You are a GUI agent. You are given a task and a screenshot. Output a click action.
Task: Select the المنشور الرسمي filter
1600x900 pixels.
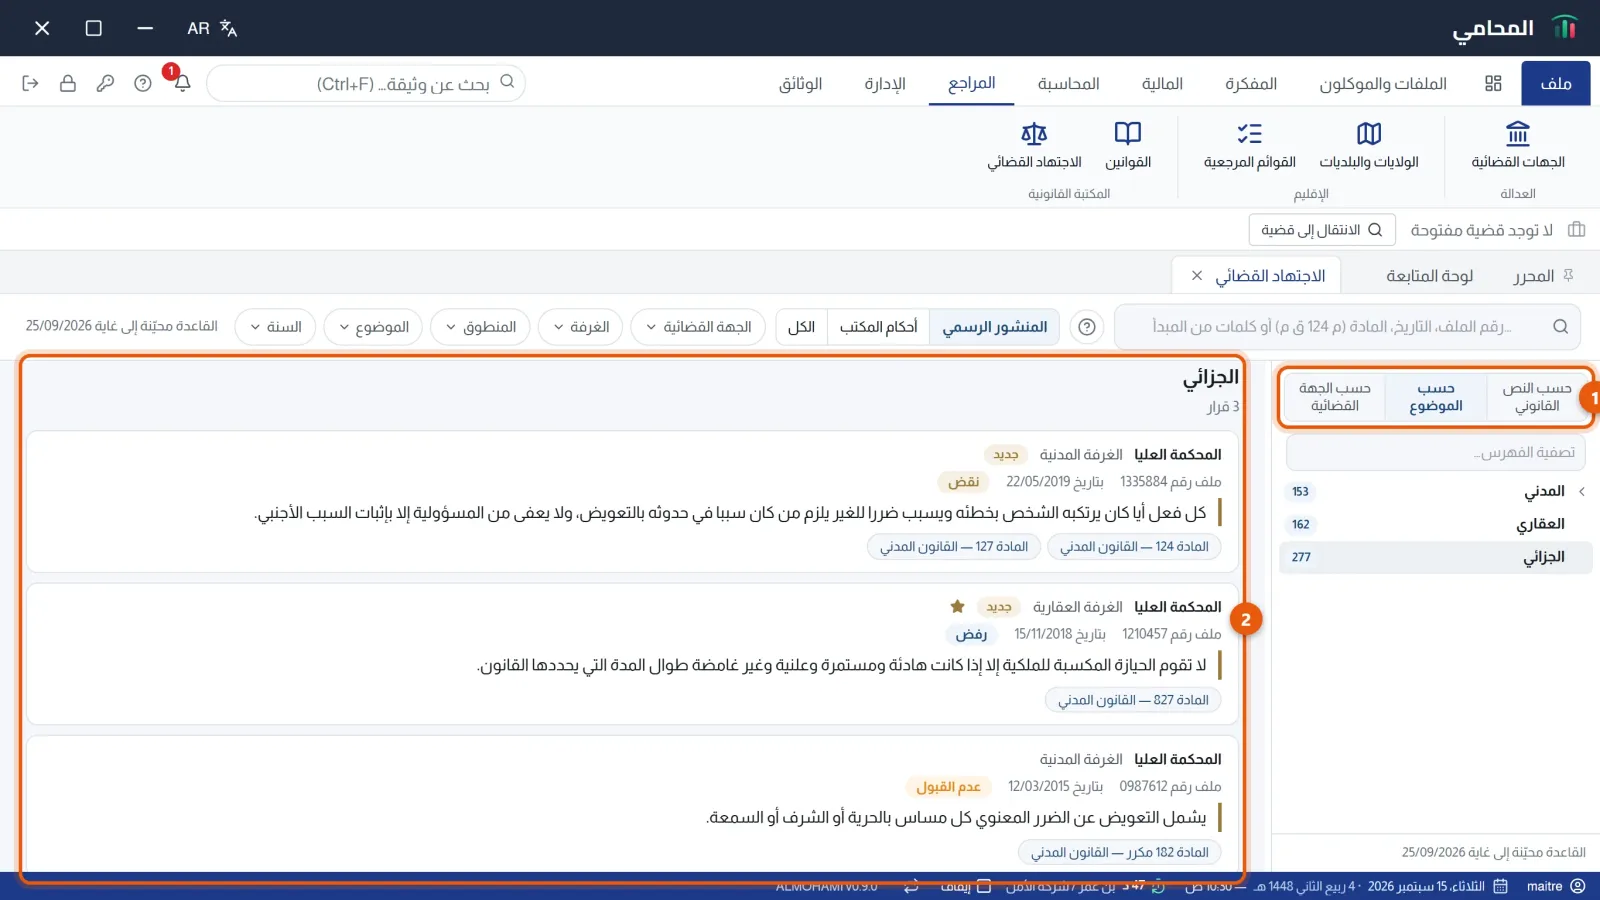(x=994, y=327)
